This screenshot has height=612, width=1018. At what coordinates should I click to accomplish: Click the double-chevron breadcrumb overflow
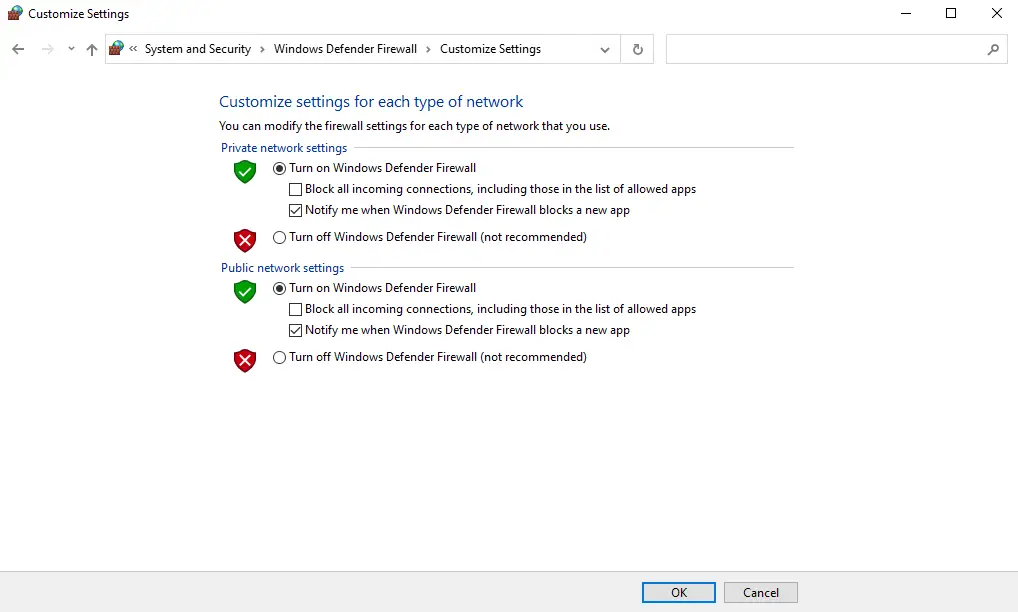(x=133, y=49)
